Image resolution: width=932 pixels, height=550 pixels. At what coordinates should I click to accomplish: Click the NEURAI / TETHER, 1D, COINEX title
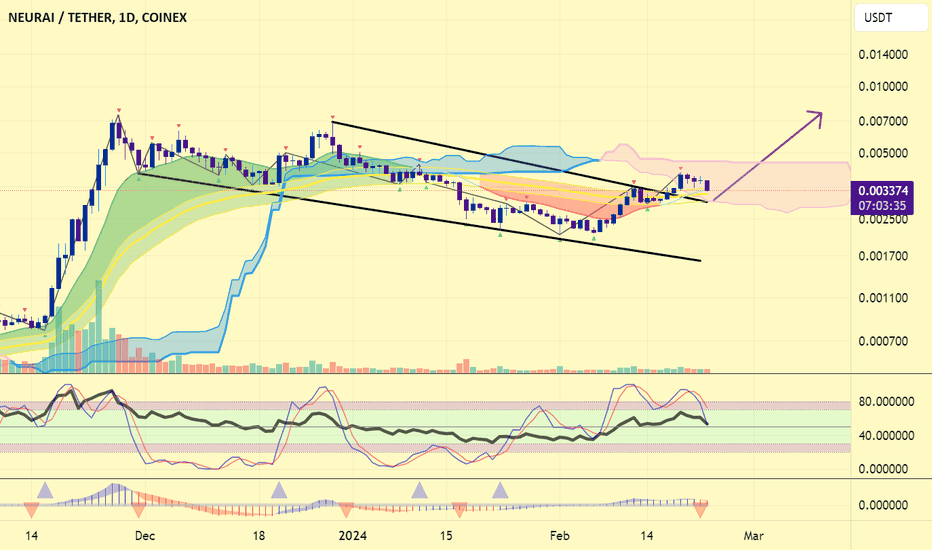point(97,18)
